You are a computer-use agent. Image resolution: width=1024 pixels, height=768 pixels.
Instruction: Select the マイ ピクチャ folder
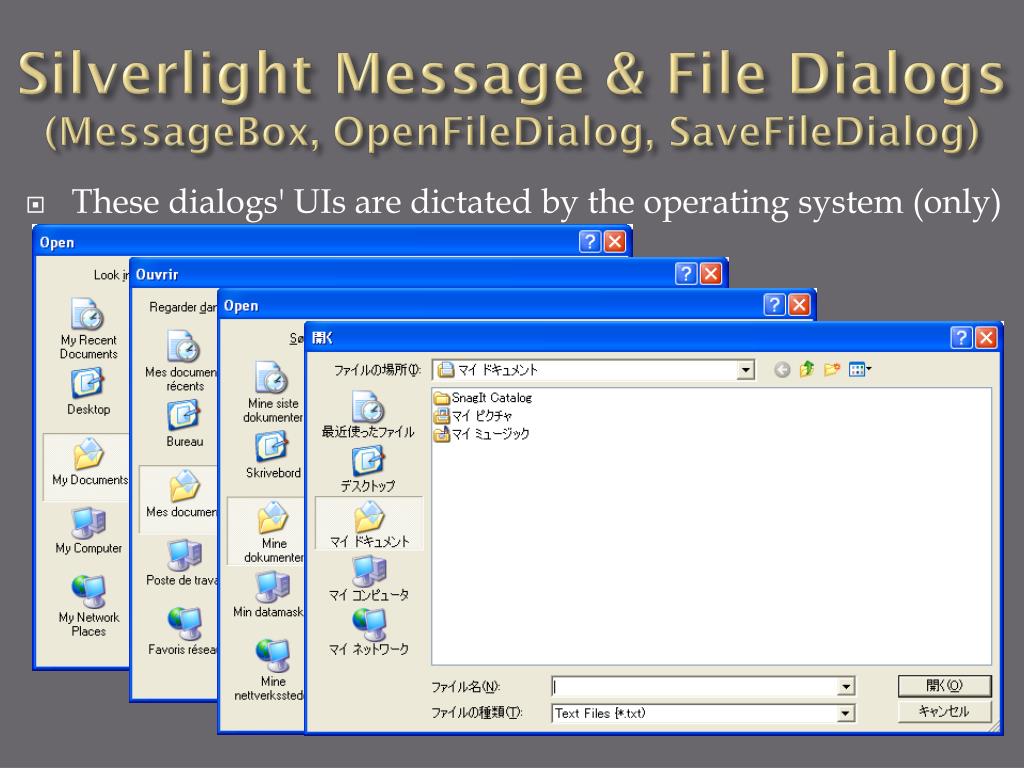point(473,415)
